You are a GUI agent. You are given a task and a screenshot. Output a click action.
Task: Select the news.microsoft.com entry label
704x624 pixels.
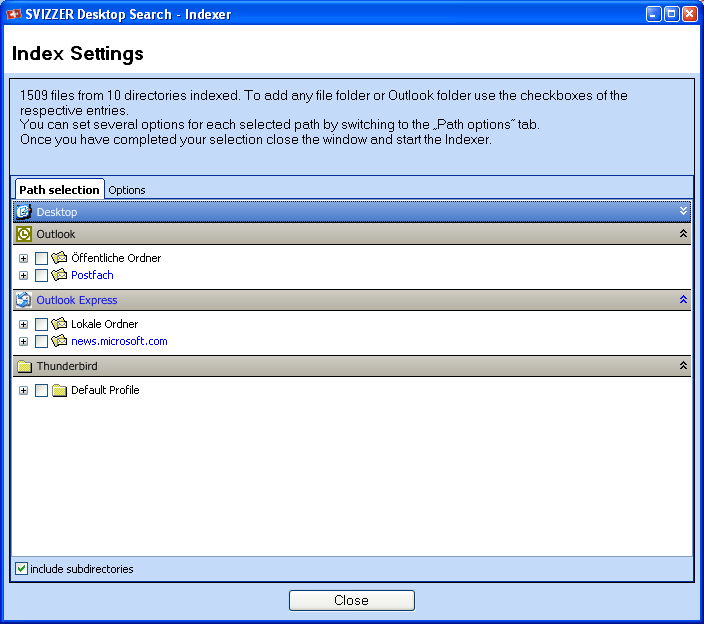(x=119, y=341)
